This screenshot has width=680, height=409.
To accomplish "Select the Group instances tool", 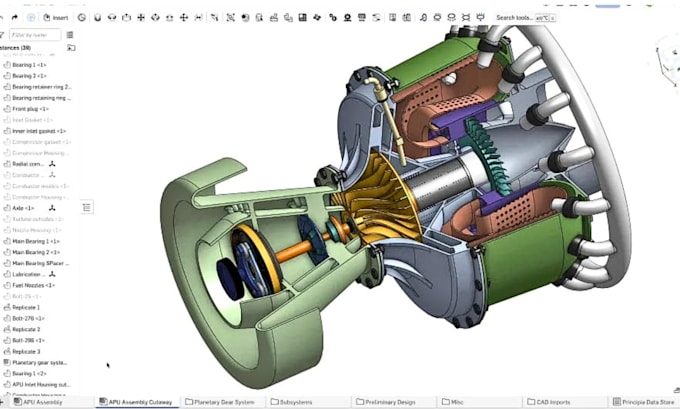I will coord(230,17).
